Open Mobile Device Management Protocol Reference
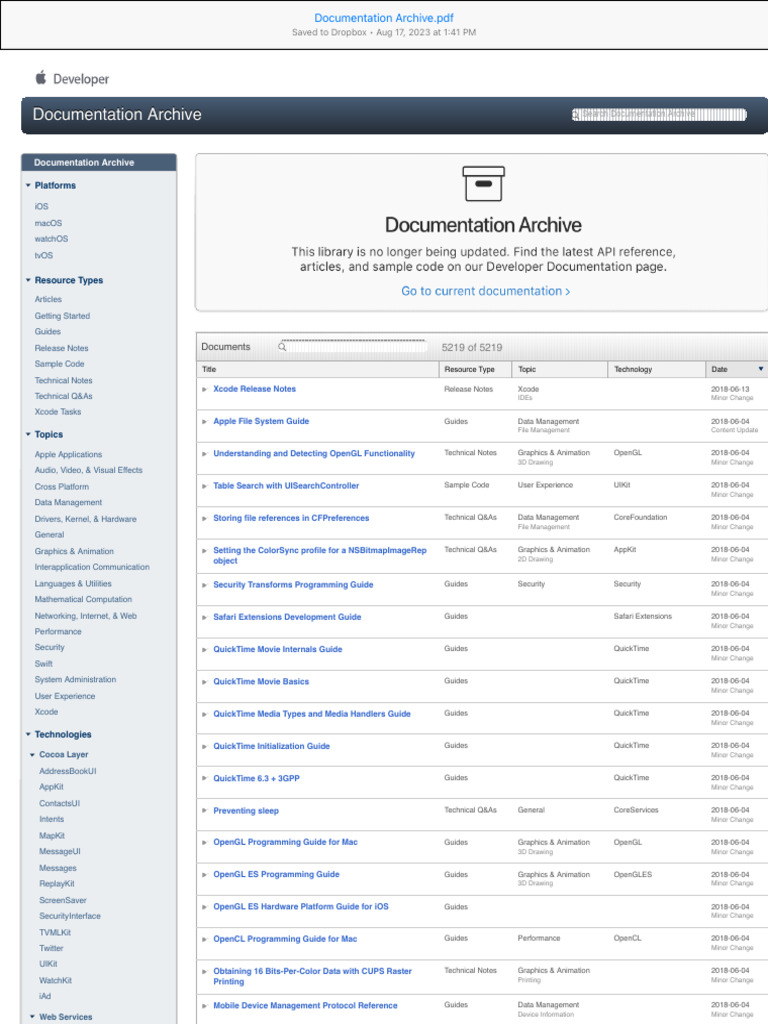The width and height of the screenshot is (768, 1024). pyautogui.click(x=305, y=1006)
